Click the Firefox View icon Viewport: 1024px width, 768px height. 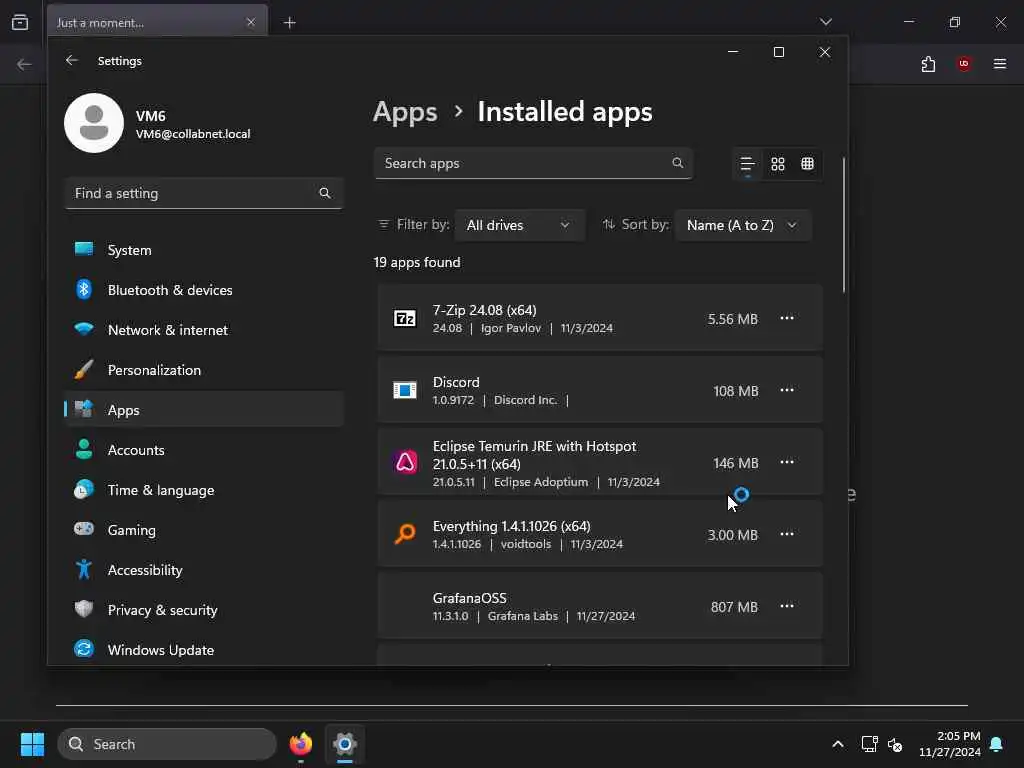(20, 22)
